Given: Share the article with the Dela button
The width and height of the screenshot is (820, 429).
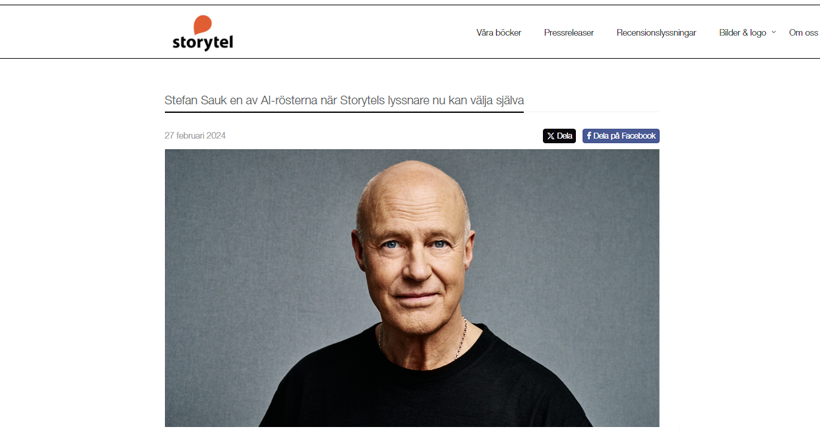Looking at the screenshot, I should click(559, 136).
